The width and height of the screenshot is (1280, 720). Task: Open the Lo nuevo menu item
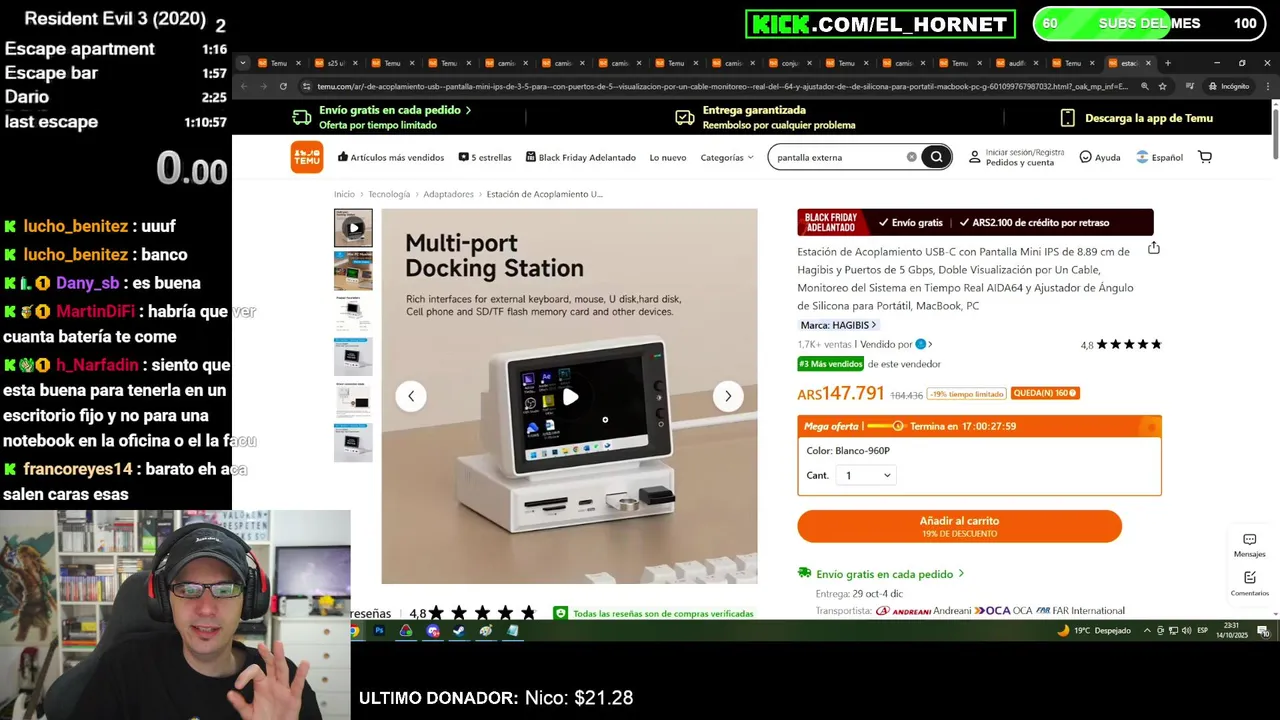pyautogui.click(x=668, y=157)
